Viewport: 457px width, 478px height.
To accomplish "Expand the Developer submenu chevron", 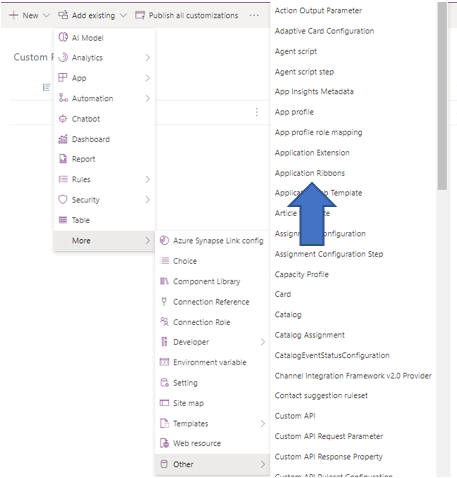I will (263, 342).
